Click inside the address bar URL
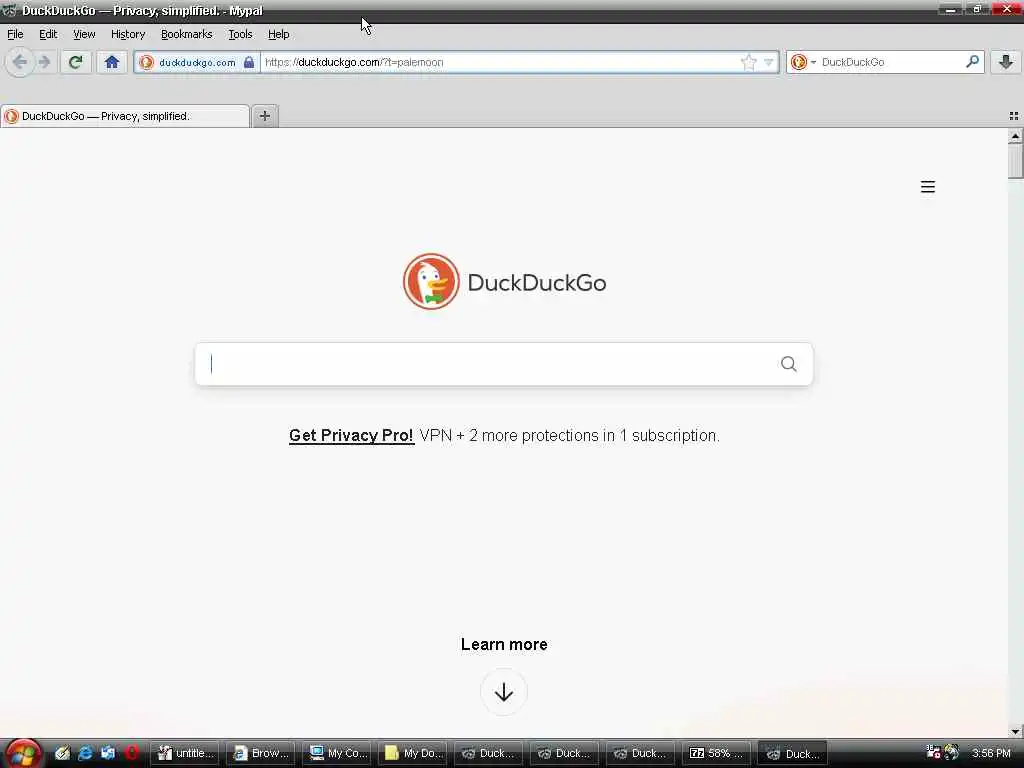 click(500, 62)
